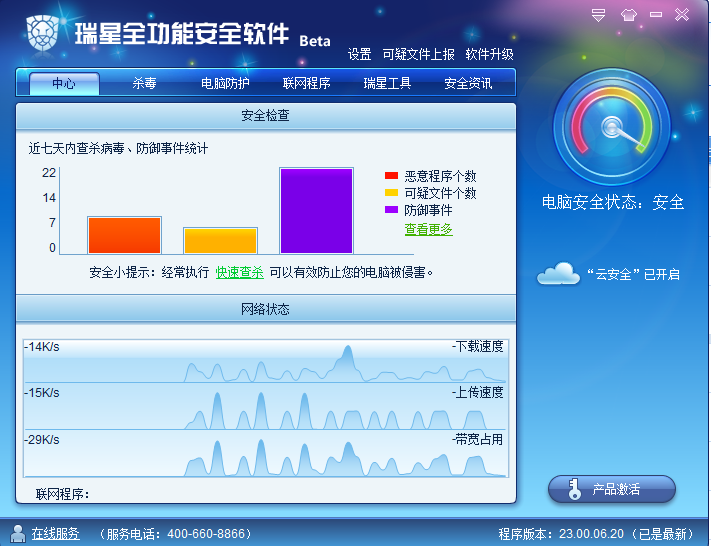
Task: Click 可疑文件上报 in the header
Action: [419, 54]
